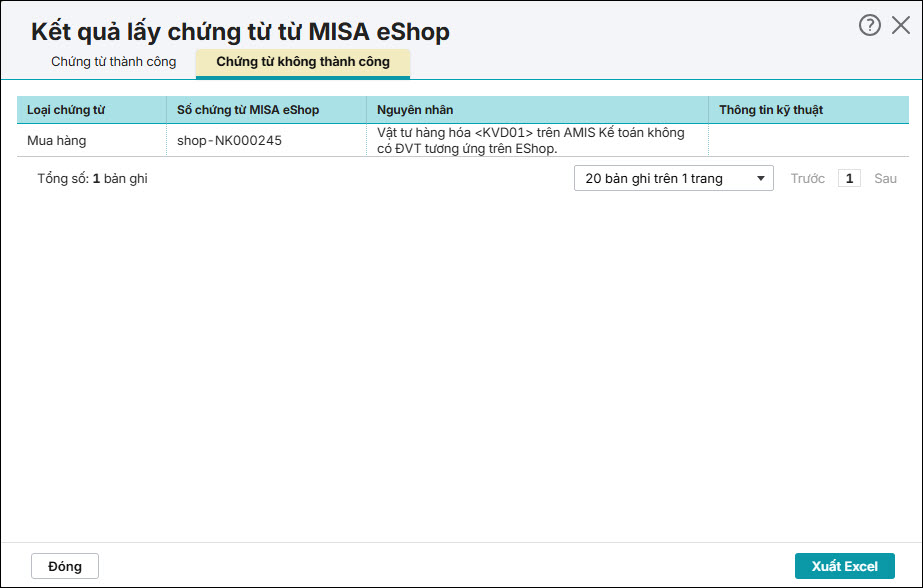Click the Kết quả lấy chứng từ title
The width and height of the screenshot is (923, 588).
point(240,31)
